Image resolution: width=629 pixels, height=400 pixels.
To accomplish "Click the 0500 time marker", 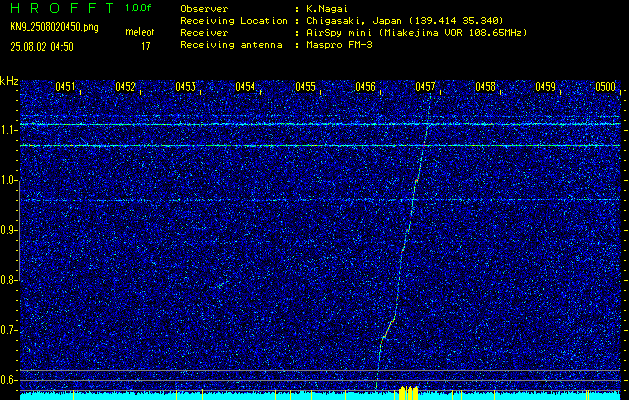I will click(x=605, y=86).
